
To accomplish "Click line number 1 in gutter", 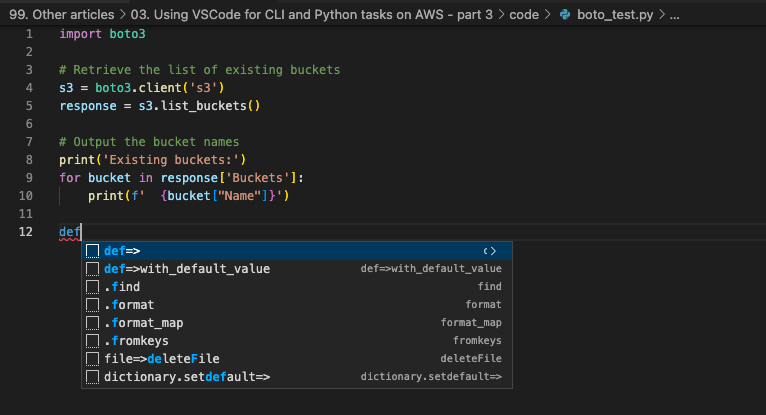I will coord(29,34).
